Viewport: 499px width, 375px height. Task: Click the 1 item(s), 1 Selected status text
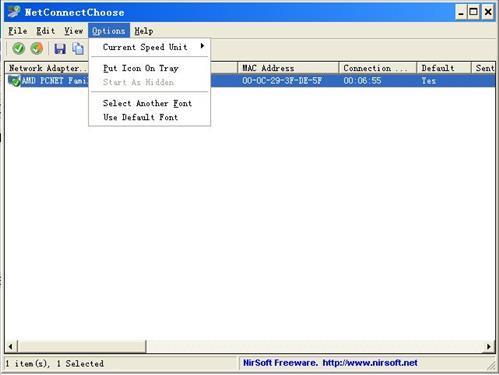click(55, 363)
